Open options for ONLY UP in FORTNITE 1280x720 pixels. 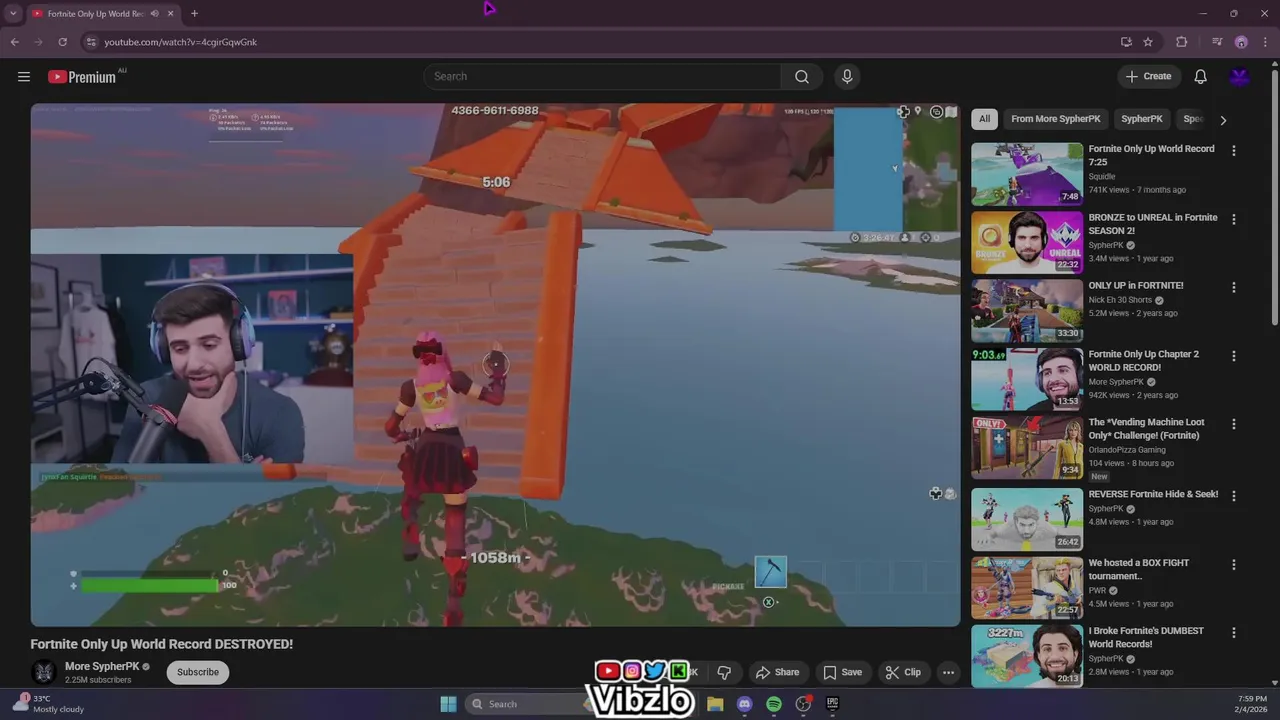tap(1233, 287)
